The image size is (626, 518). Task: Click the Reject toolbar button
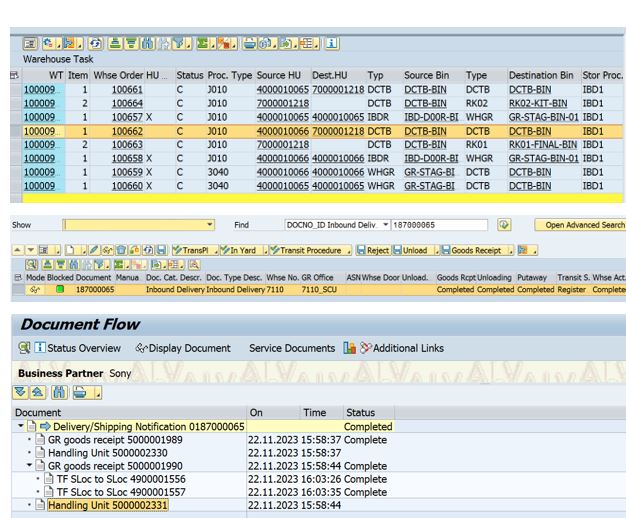pos(376,250)
